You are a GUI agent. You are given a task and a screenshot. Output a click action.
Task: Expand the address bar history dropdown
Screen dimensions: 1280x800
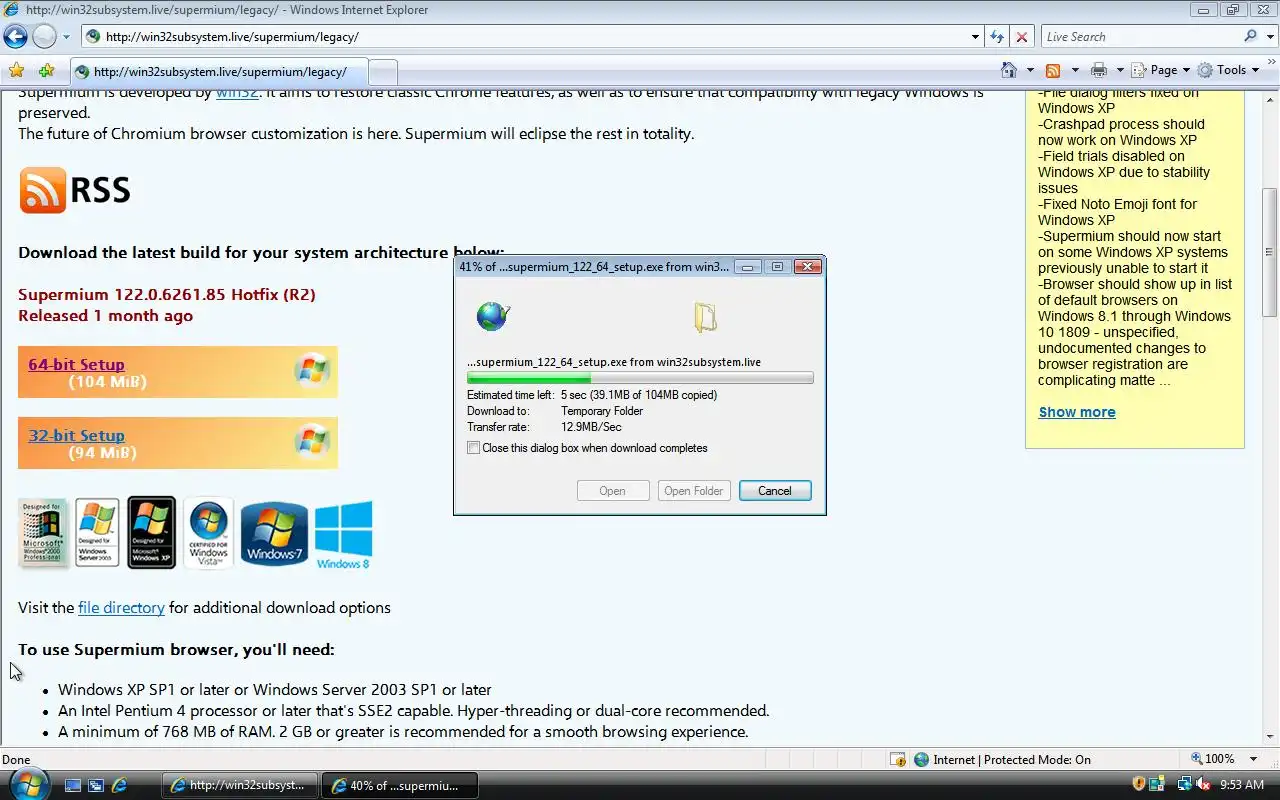click(x=976, y=37)
